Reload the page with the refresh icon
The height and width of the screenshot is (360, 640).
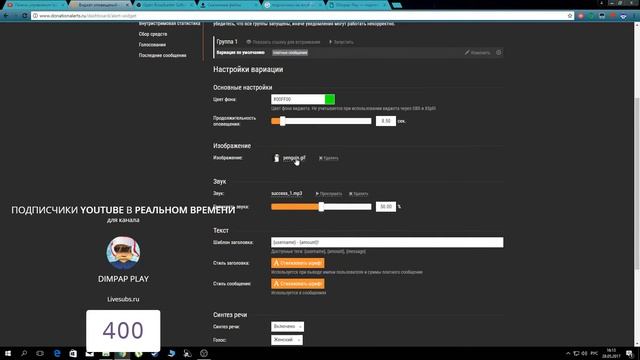click(24, 16)
